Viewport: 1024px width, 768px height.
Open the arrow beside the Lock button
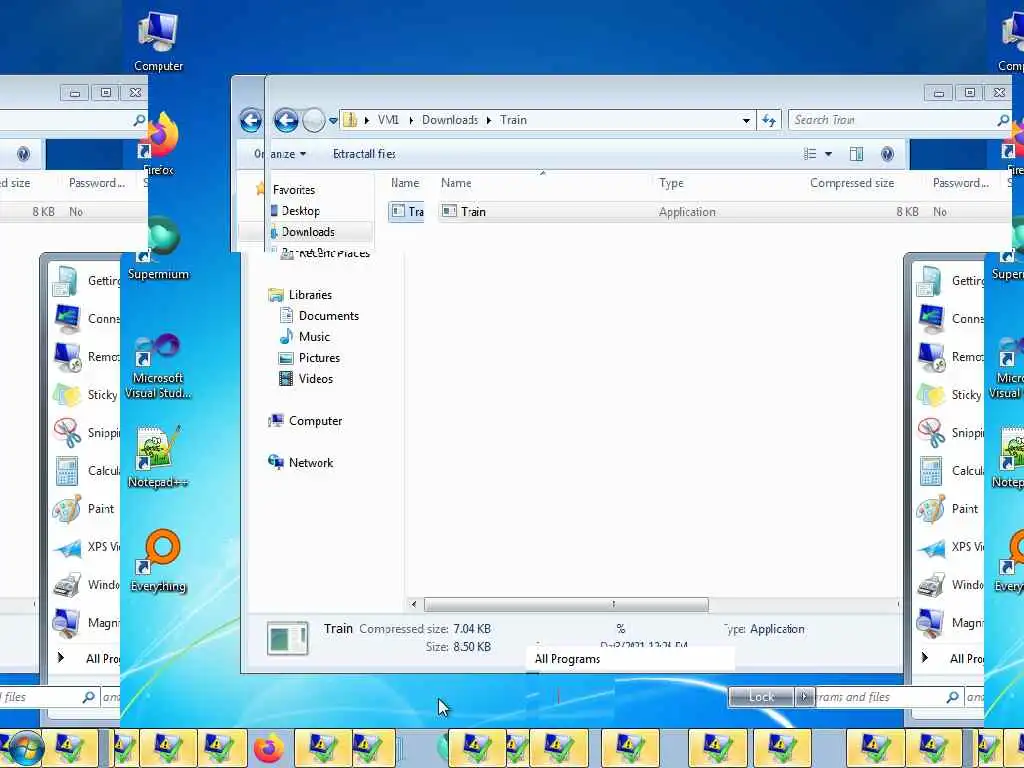[804, 697]
